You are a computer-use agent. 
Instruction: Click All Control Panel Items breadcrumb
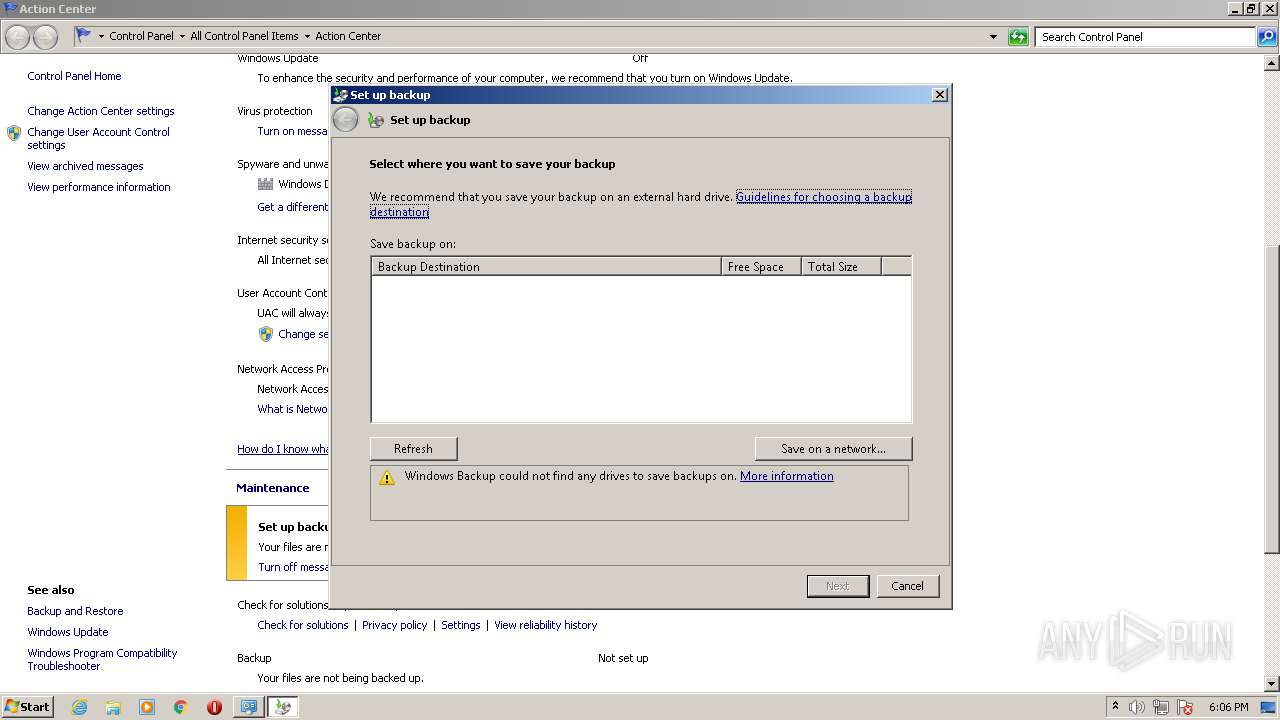pos(244,36)
